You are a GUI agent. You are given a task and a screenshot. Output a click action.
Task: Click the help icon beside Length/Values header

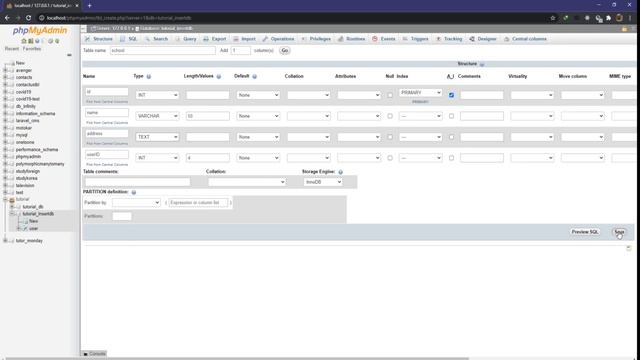(x=219, y=76)
